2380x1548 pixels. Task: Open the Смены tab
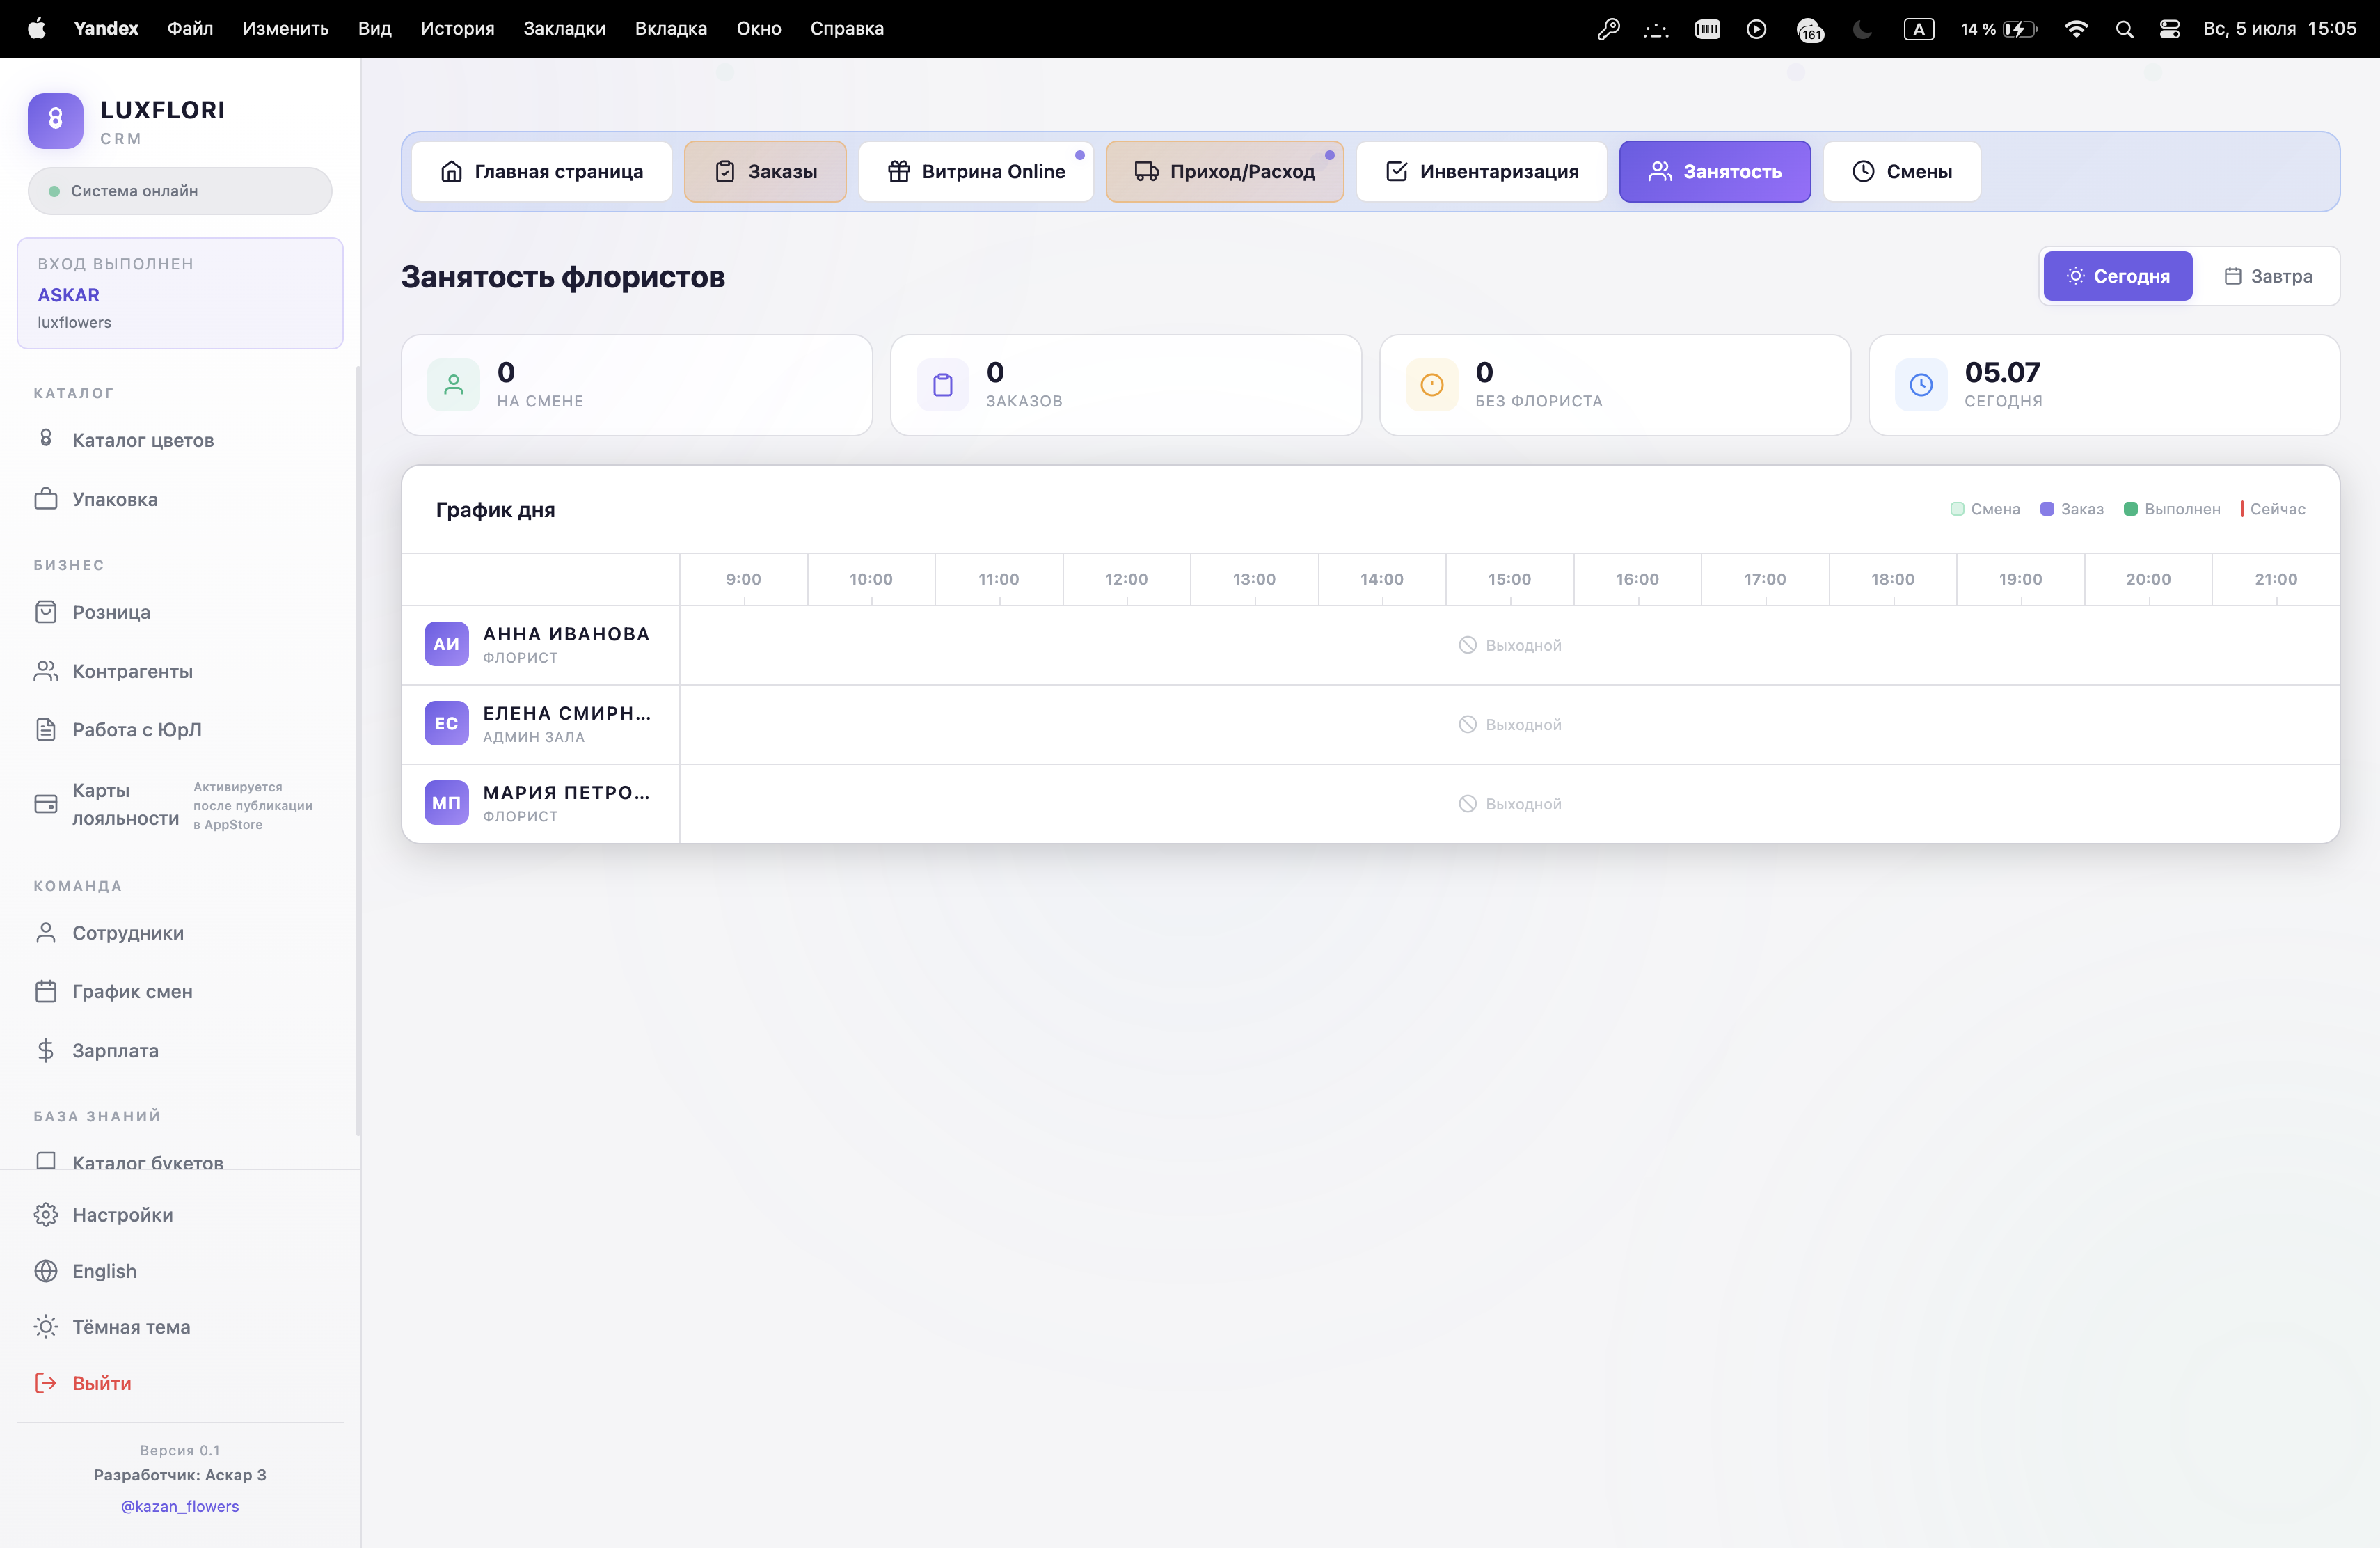[1901, 171]
